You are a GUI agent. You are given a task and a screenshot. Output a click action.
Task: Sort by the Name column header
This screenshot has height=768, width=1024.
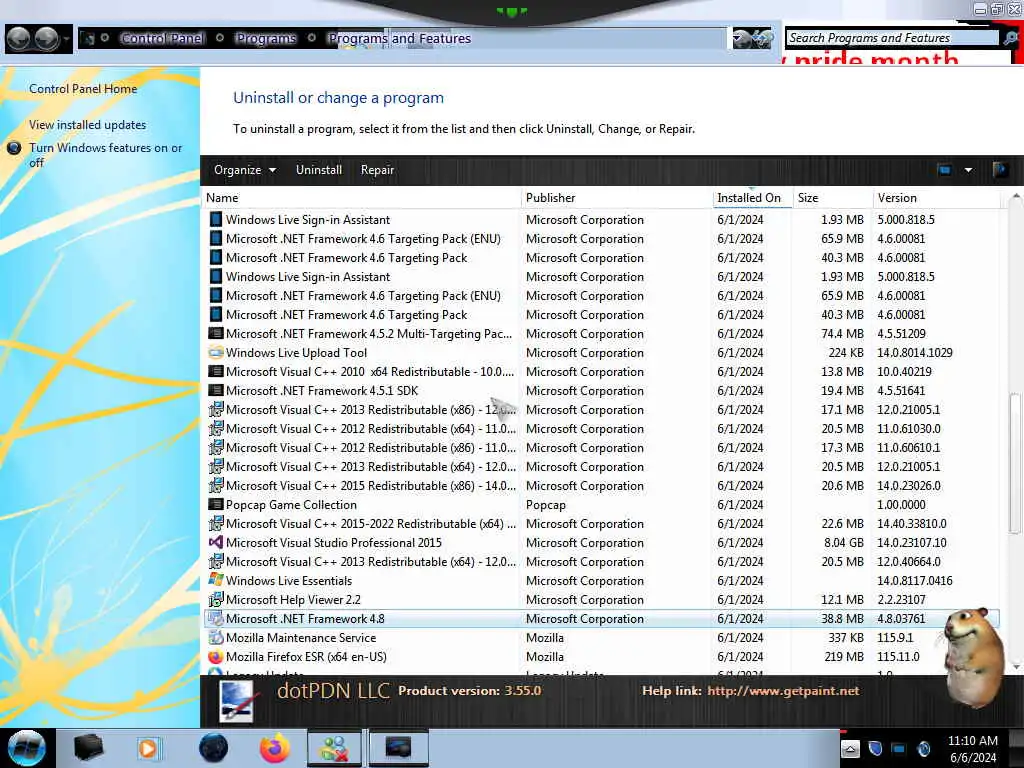[x=361, y=198]
